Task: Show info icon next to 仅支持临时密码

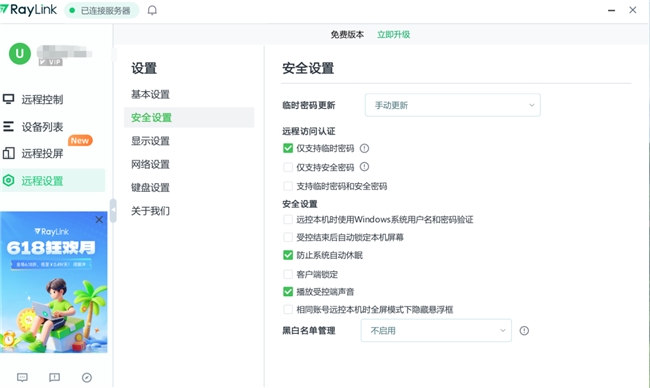Action: tap(364, 148)
